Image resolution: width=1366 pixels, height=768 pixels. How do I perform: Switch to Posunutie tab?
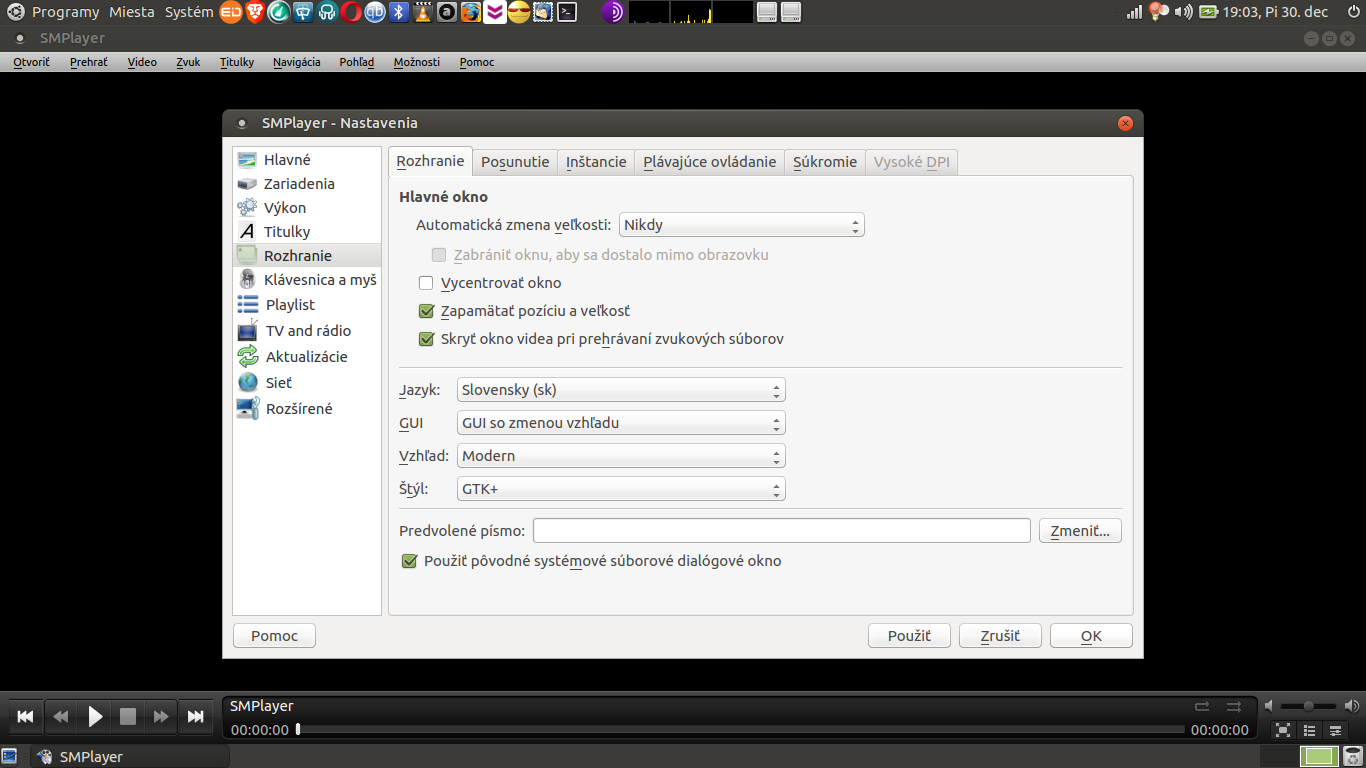[515, 161]
